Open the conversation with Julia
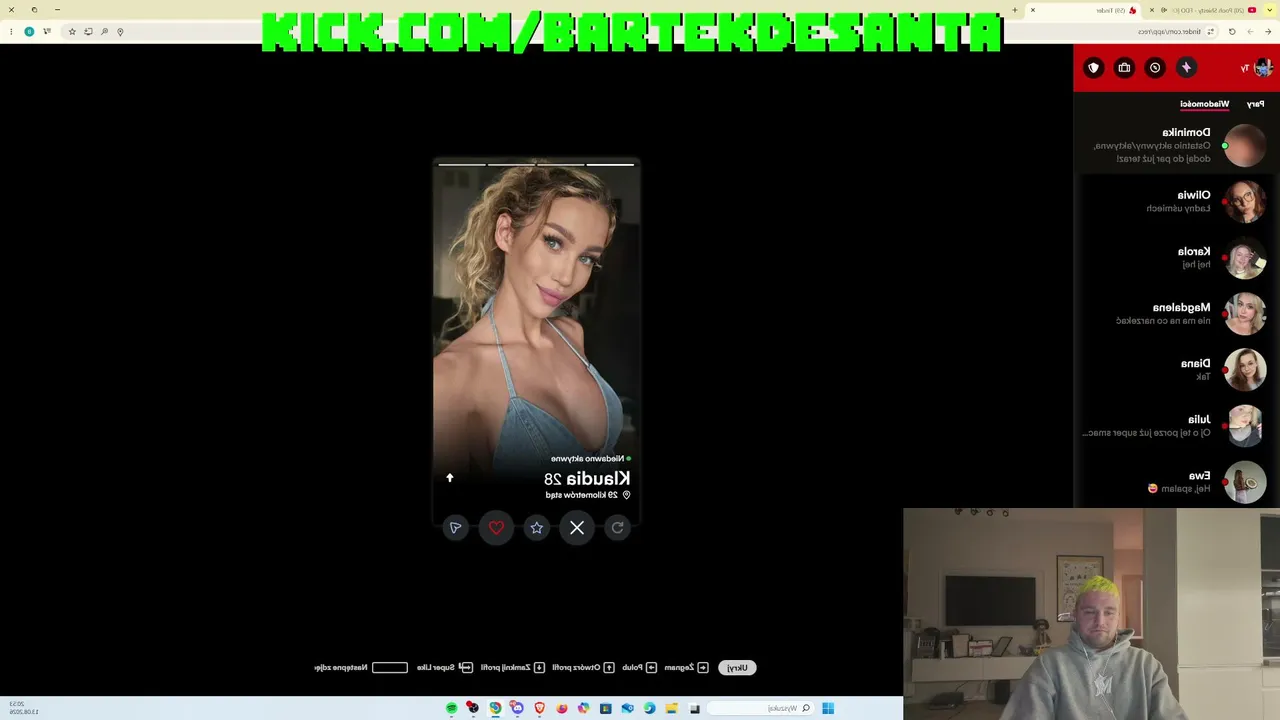The width and height of the screenshot is (1280, 720). coord(1177,426)
